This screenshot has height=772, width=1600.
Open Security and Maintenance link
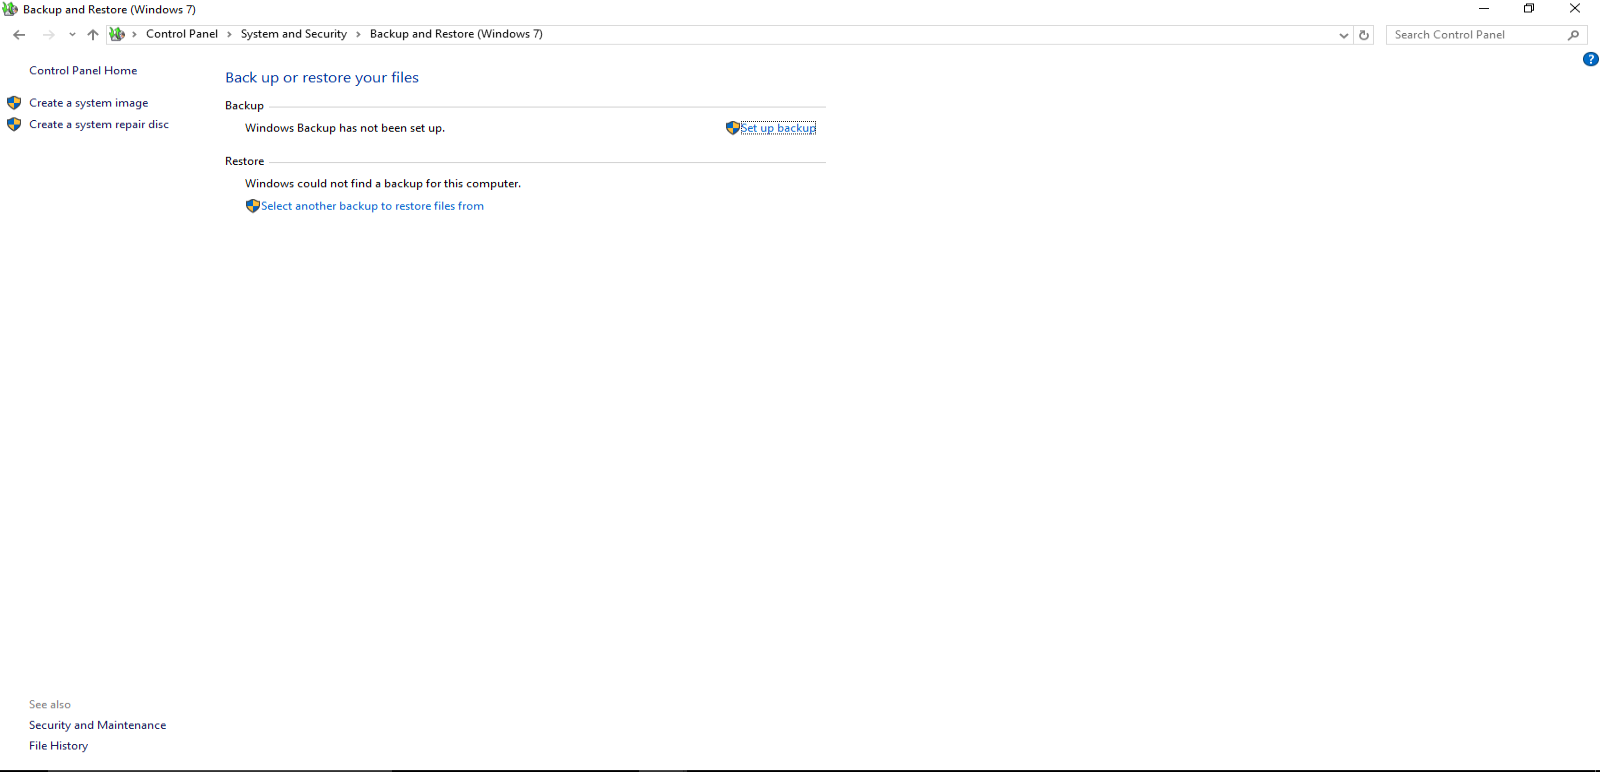[x=98, y=726]
